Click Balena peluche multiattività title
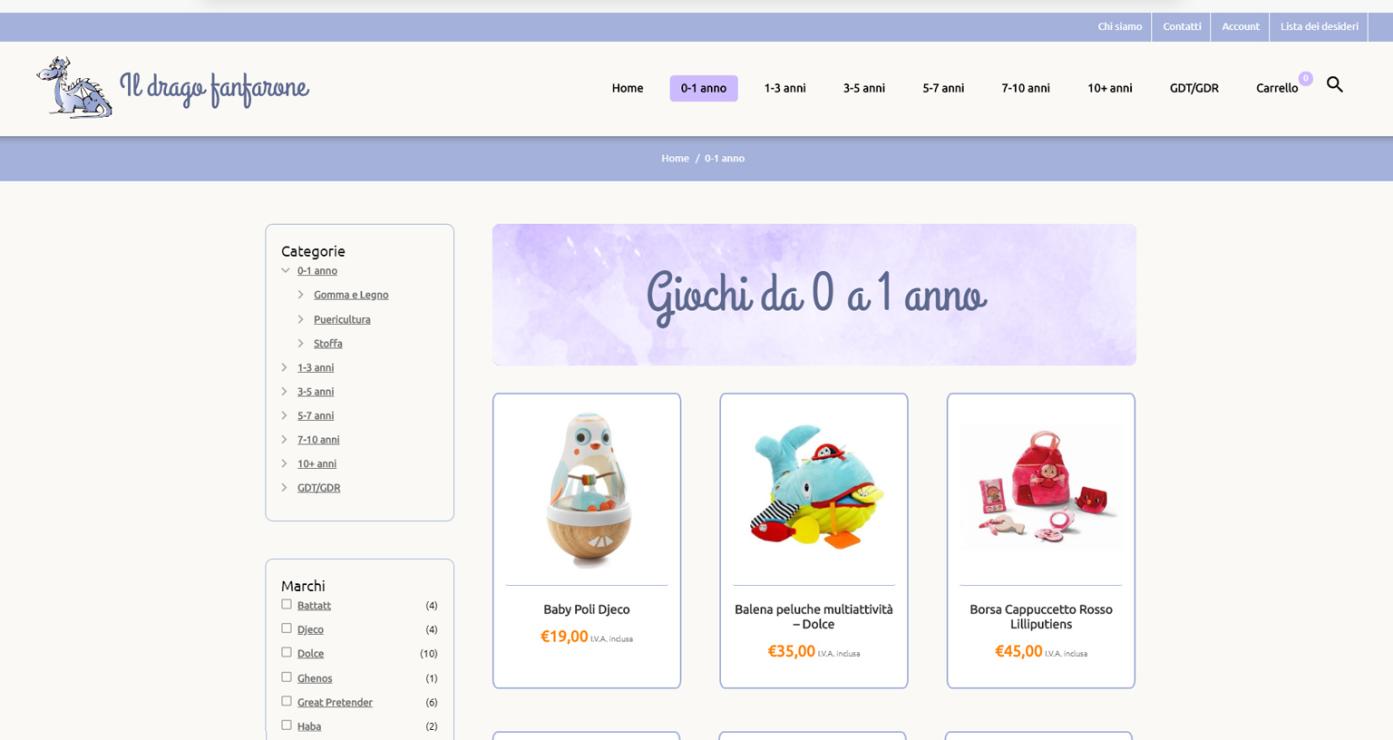Image resolution: width=1393 pixels, height=740 pixels. [x=813, y=616]
